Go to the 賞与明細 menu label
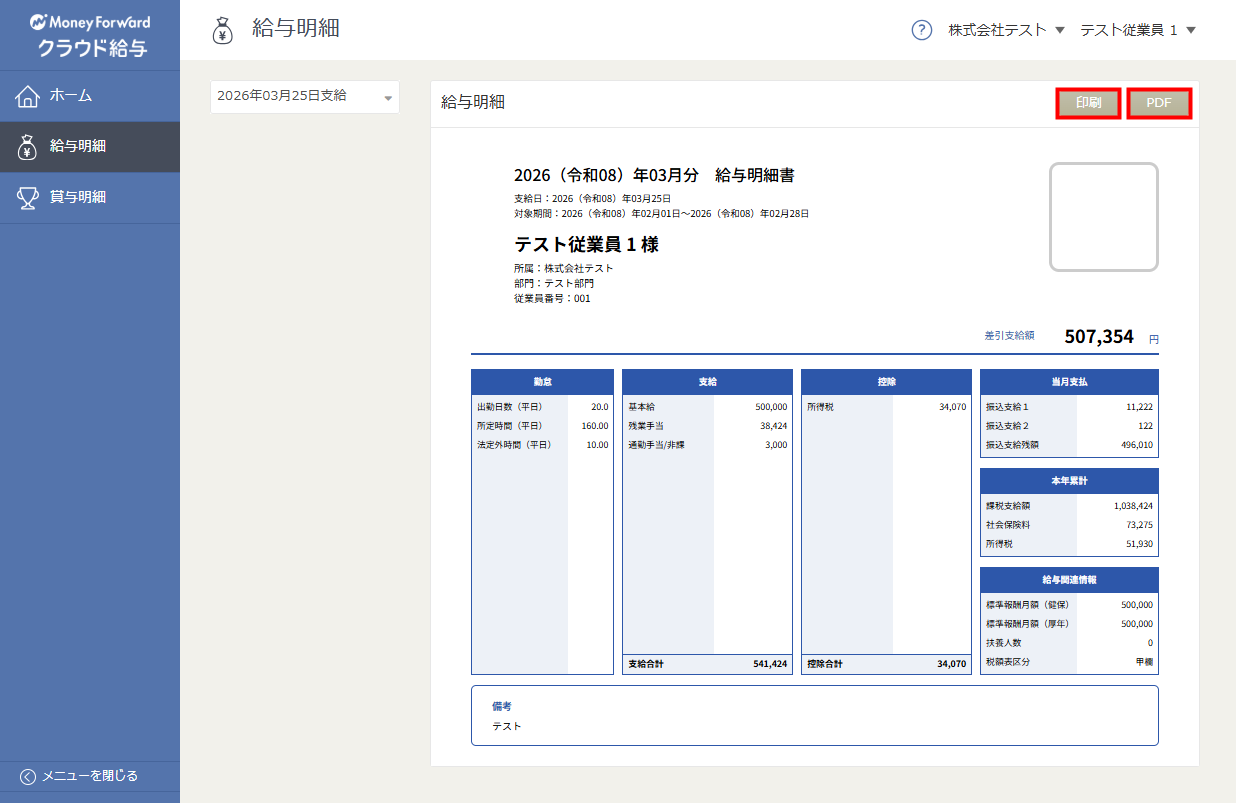1236x803 pixels. [x=78, y=197]
